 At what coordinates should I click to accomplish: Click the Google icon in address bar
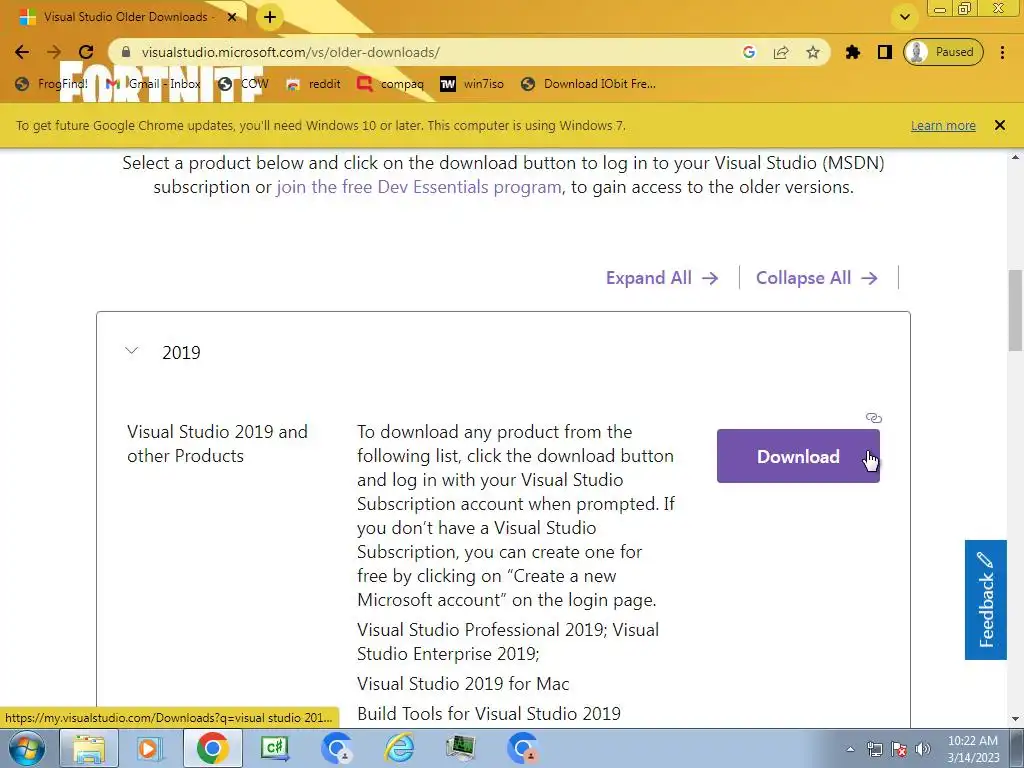point(749,52)
